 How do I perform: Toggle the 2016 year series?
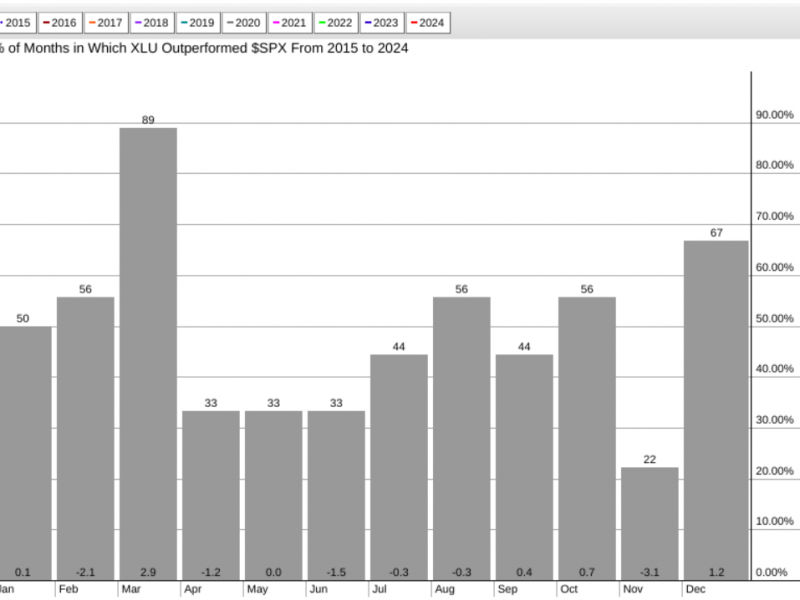[x=60, y=23]
